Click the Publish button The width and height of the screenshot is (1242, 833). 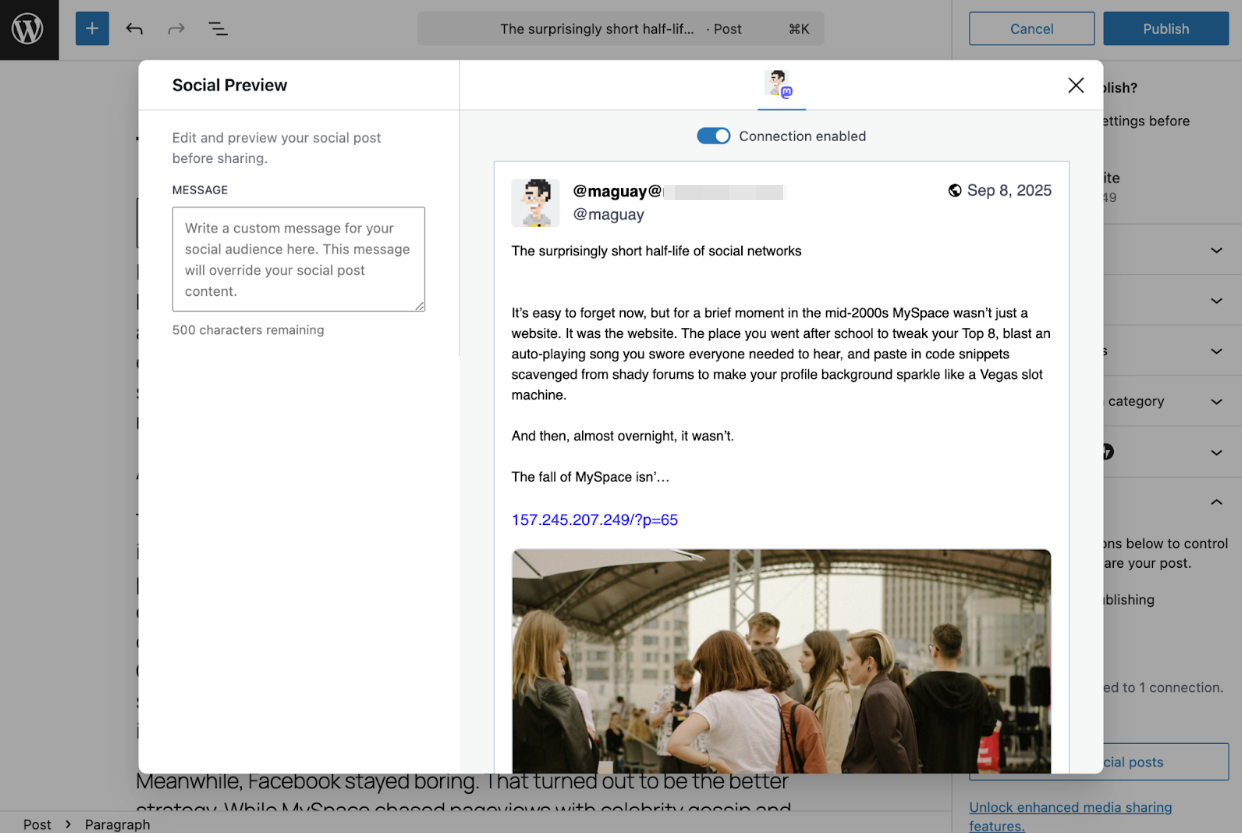(x=1166, y=28)
